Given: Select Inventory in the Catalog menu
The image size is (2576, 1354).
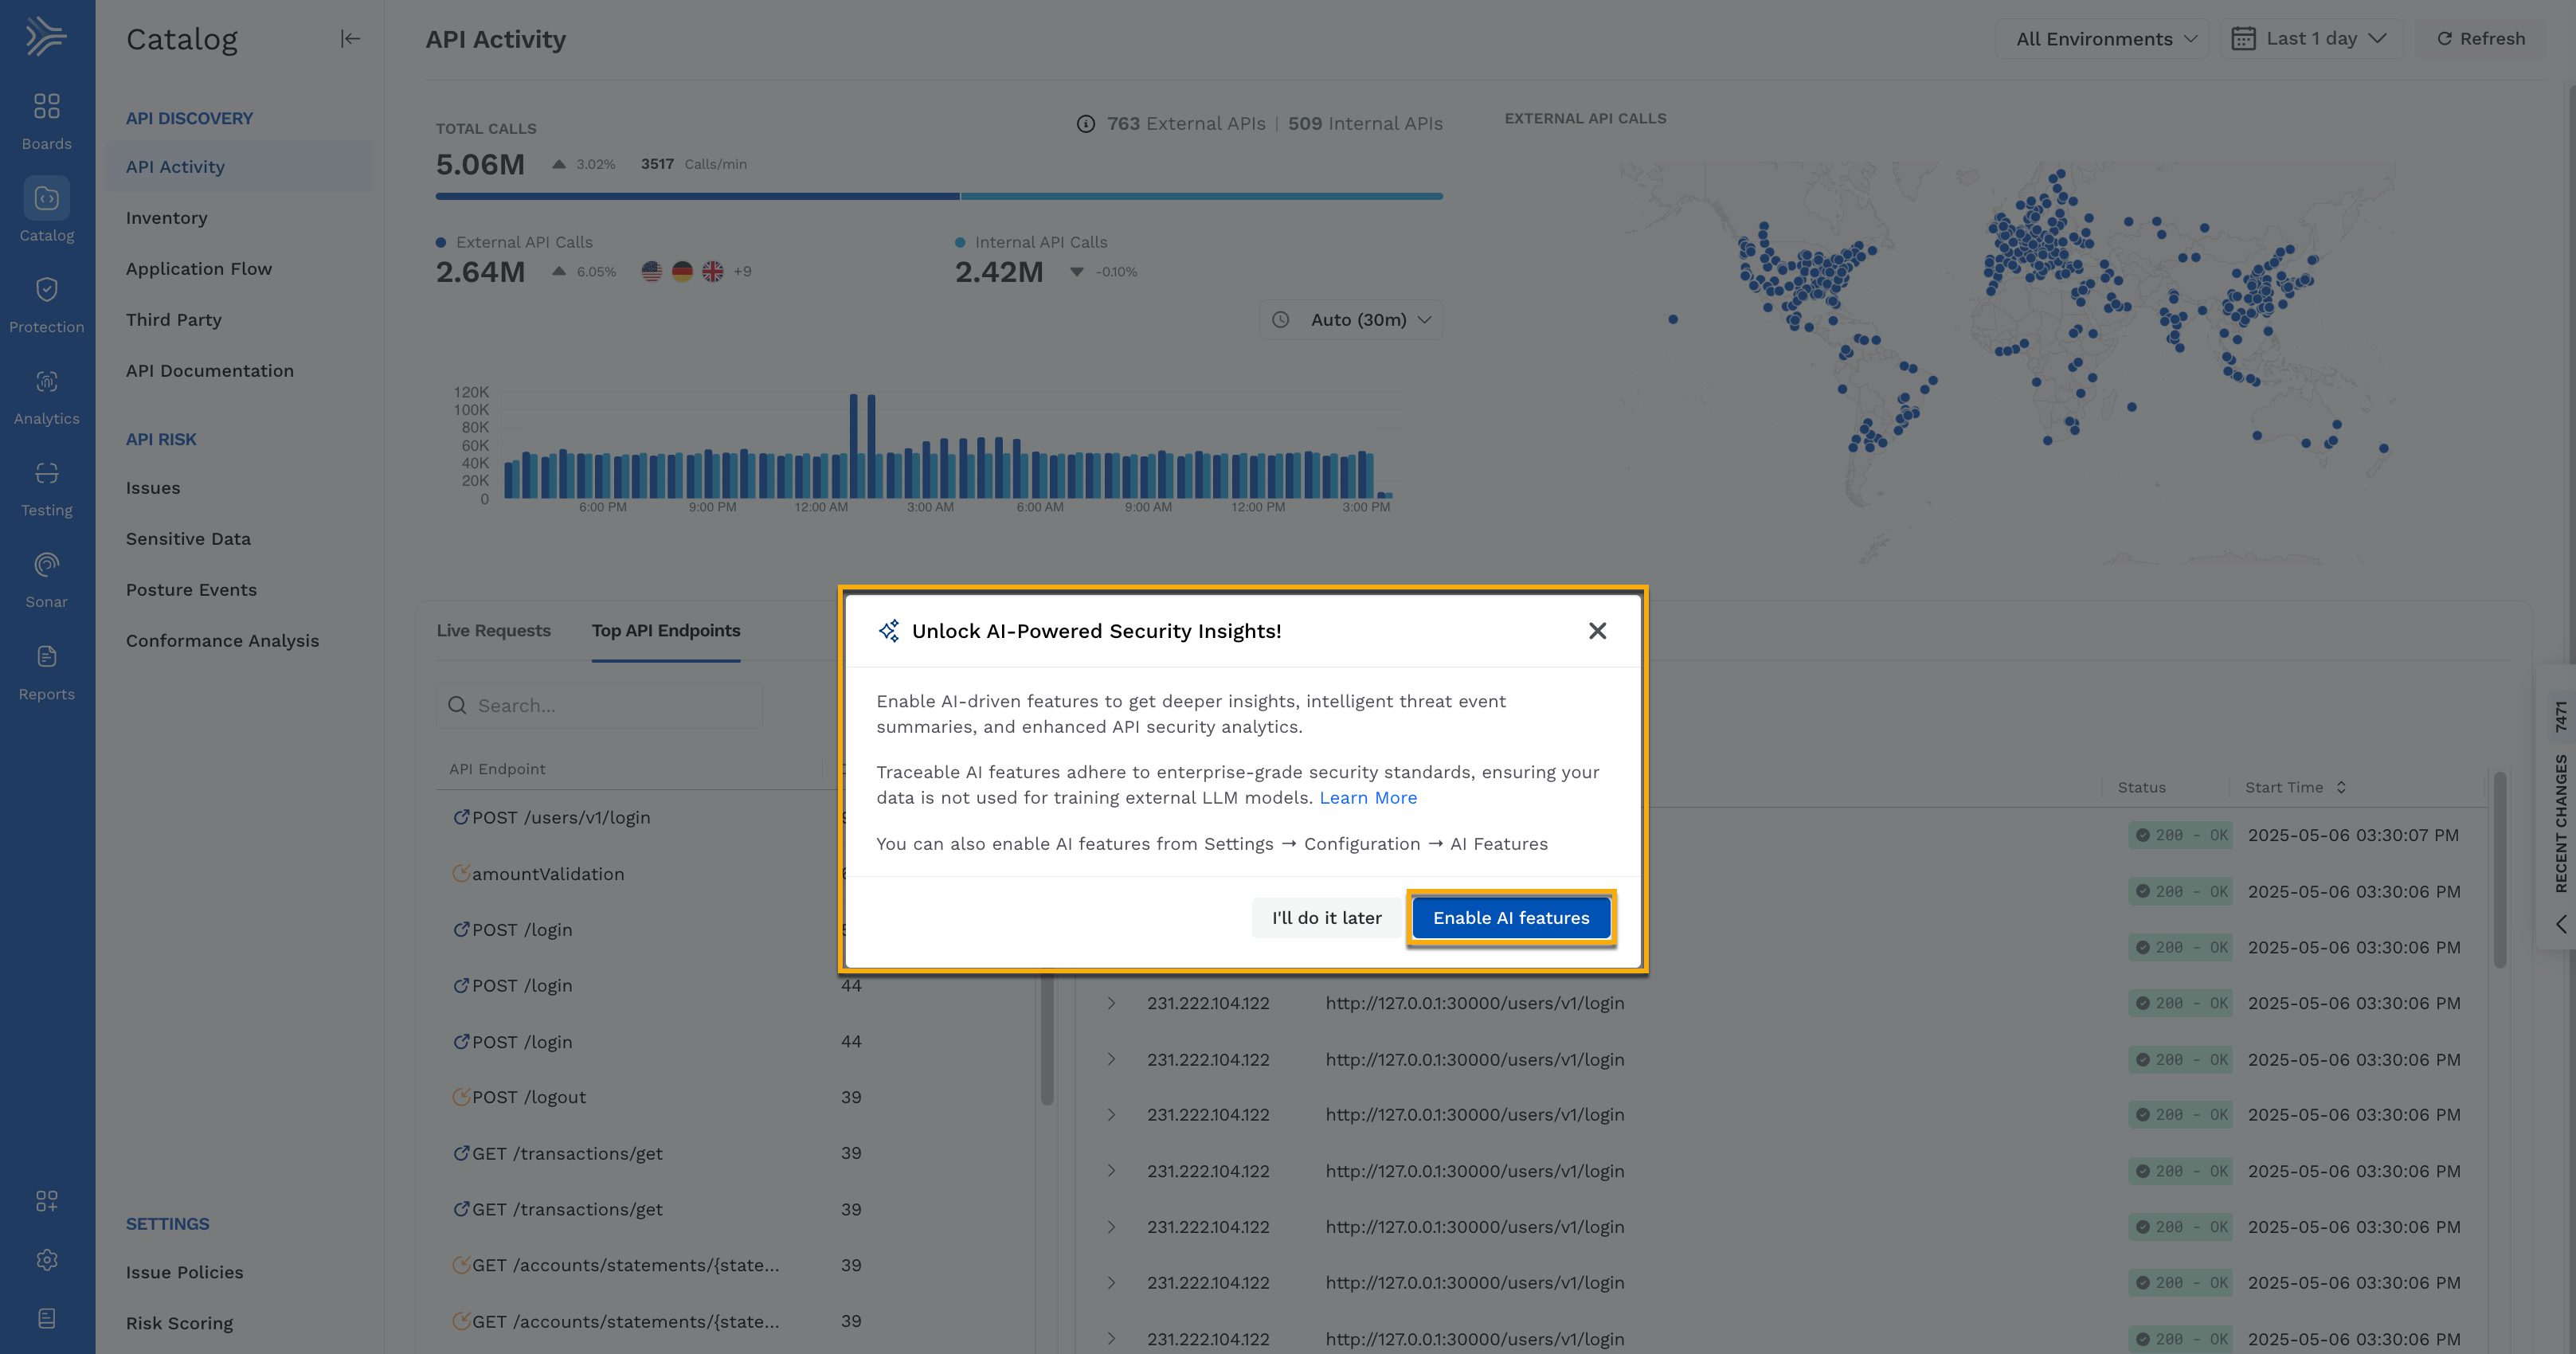Looking at the screenshot, I should tap(167, 218).
